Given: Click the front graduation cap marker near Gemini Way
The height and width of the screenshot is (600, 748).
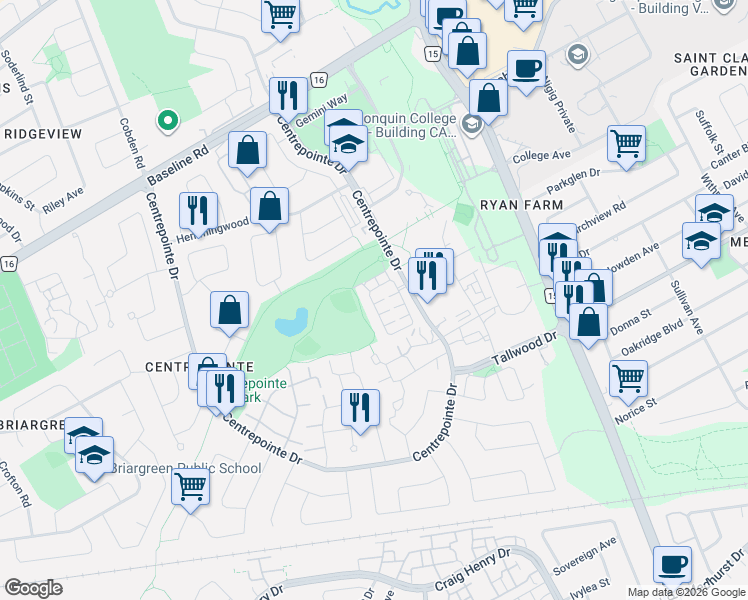Looking at the screenshot, I should (x=348, y=147).
